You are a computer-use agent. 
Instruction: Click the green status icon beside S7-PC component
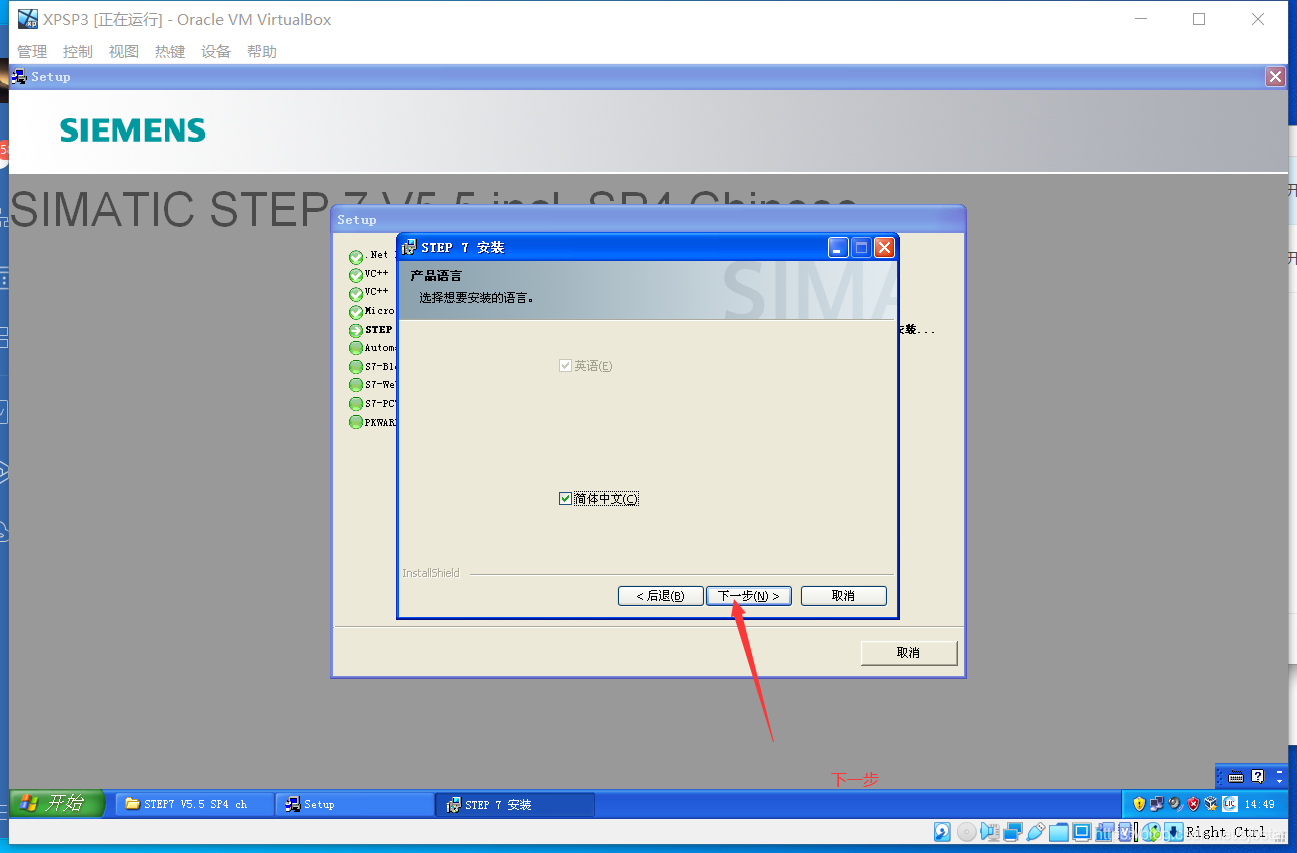click(356, 404)
